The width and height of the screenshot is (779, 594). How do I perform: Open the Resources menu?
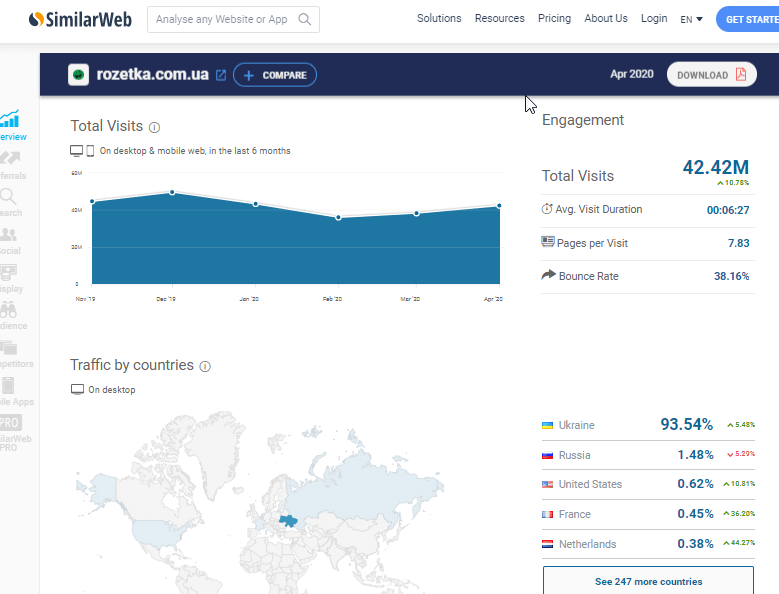click(x=499, y=18)
